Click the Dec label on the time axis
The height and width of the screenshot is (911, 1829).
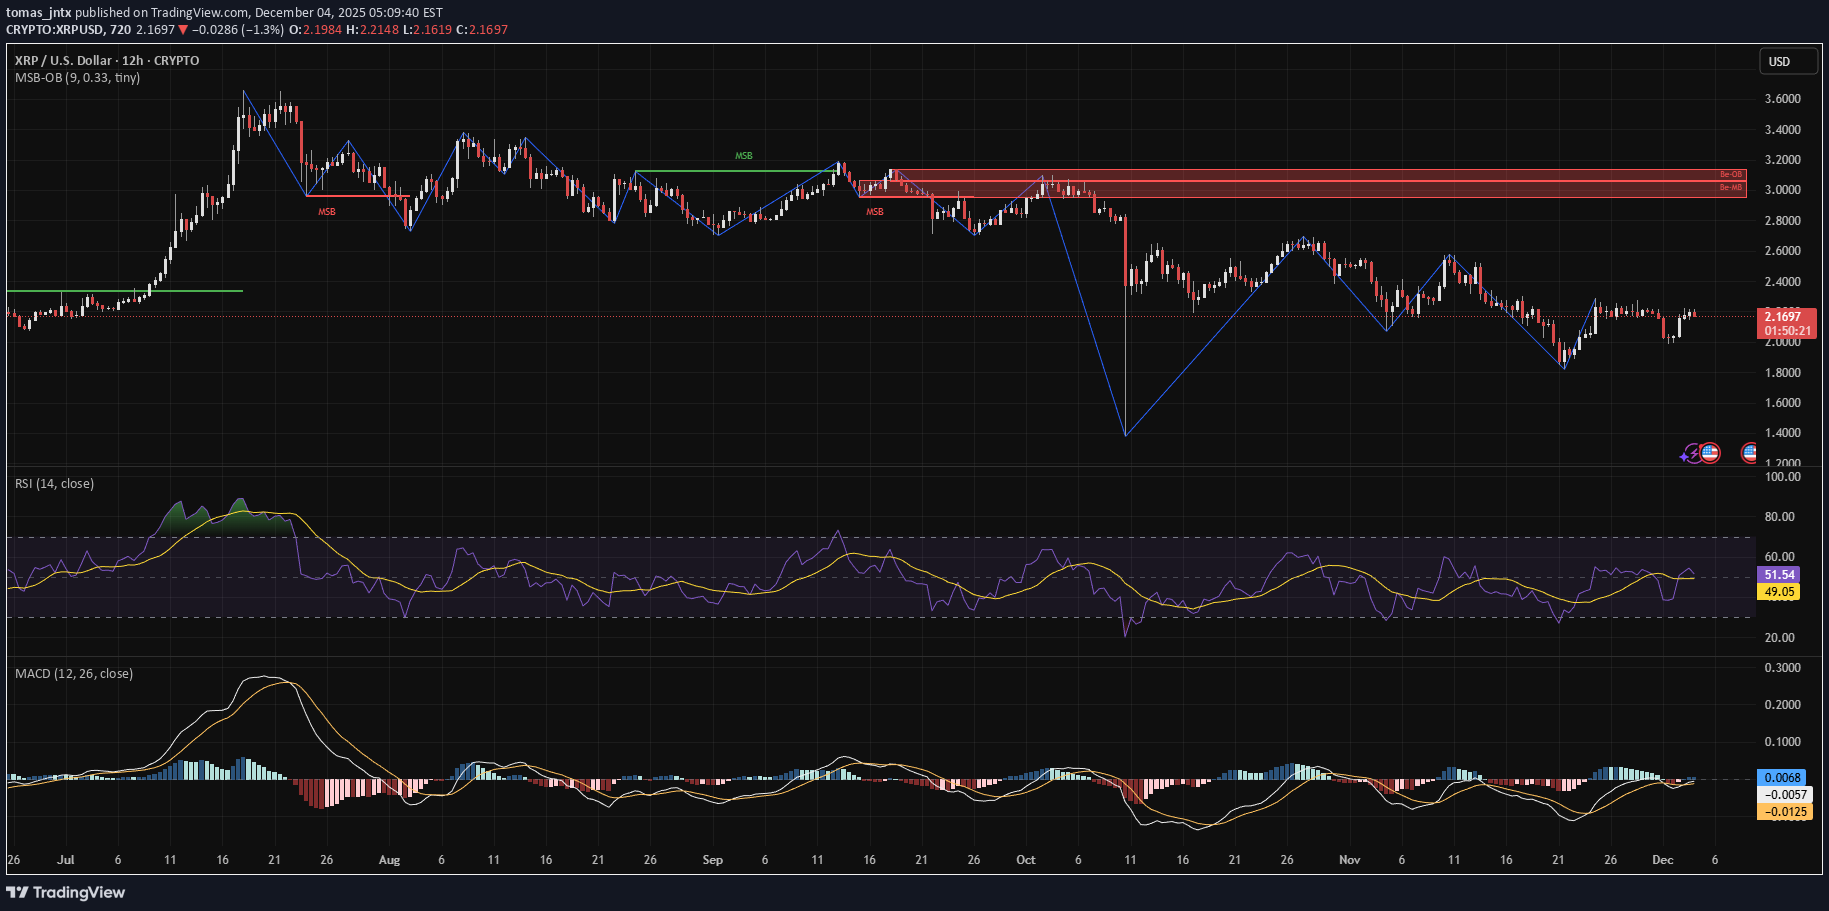coord(1662,860)
